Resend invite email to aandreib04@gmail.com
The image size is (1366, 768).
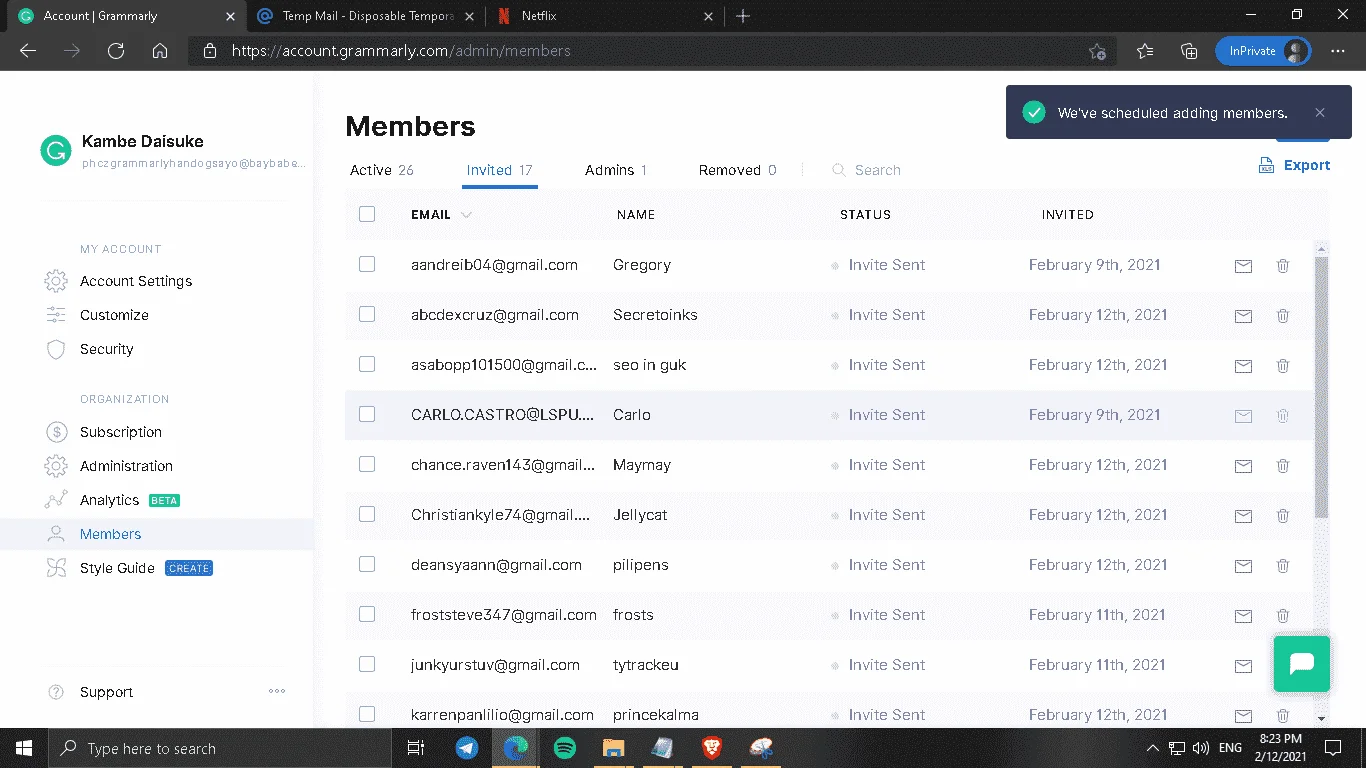[x=1243, y=266]
